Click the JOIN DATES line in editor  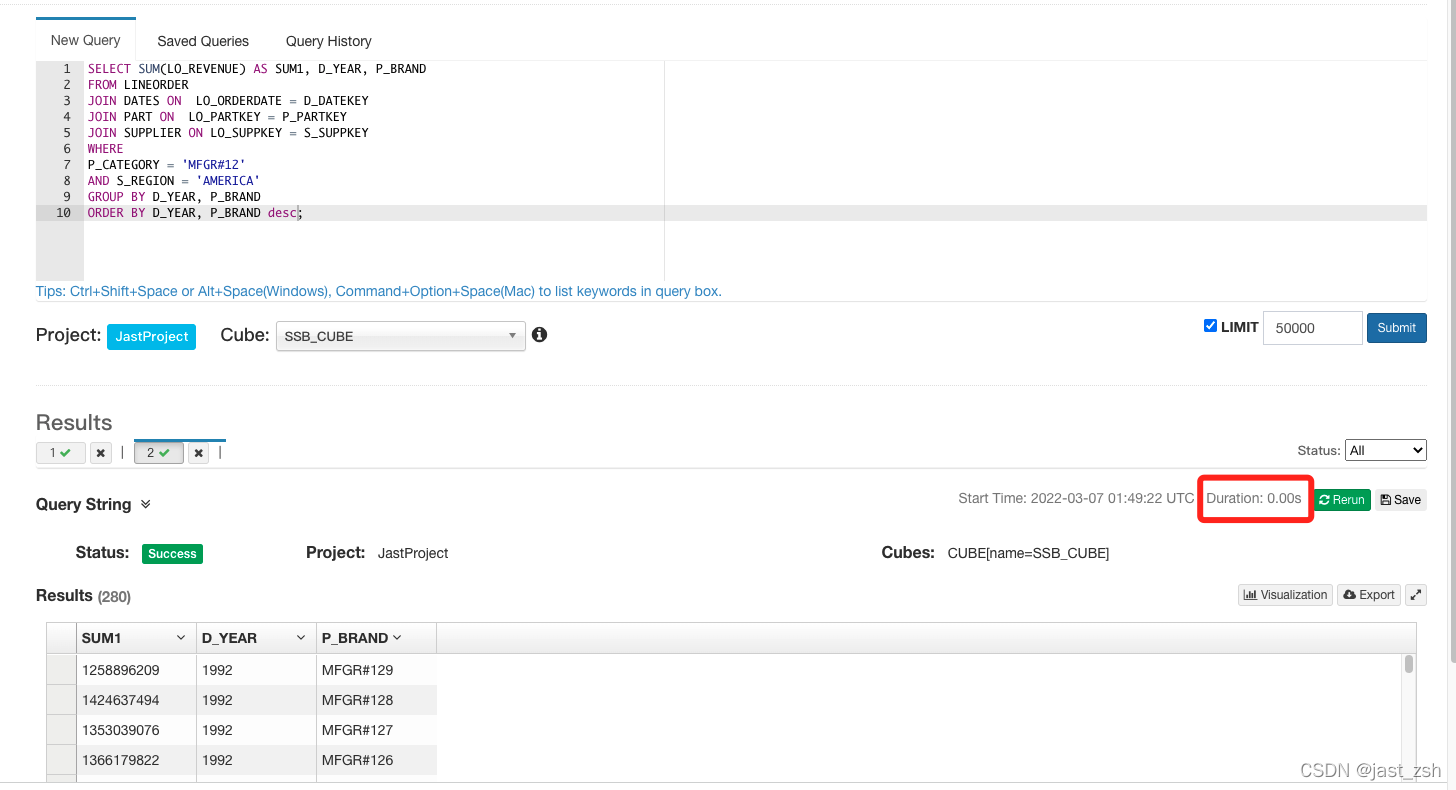click(228, 101)
